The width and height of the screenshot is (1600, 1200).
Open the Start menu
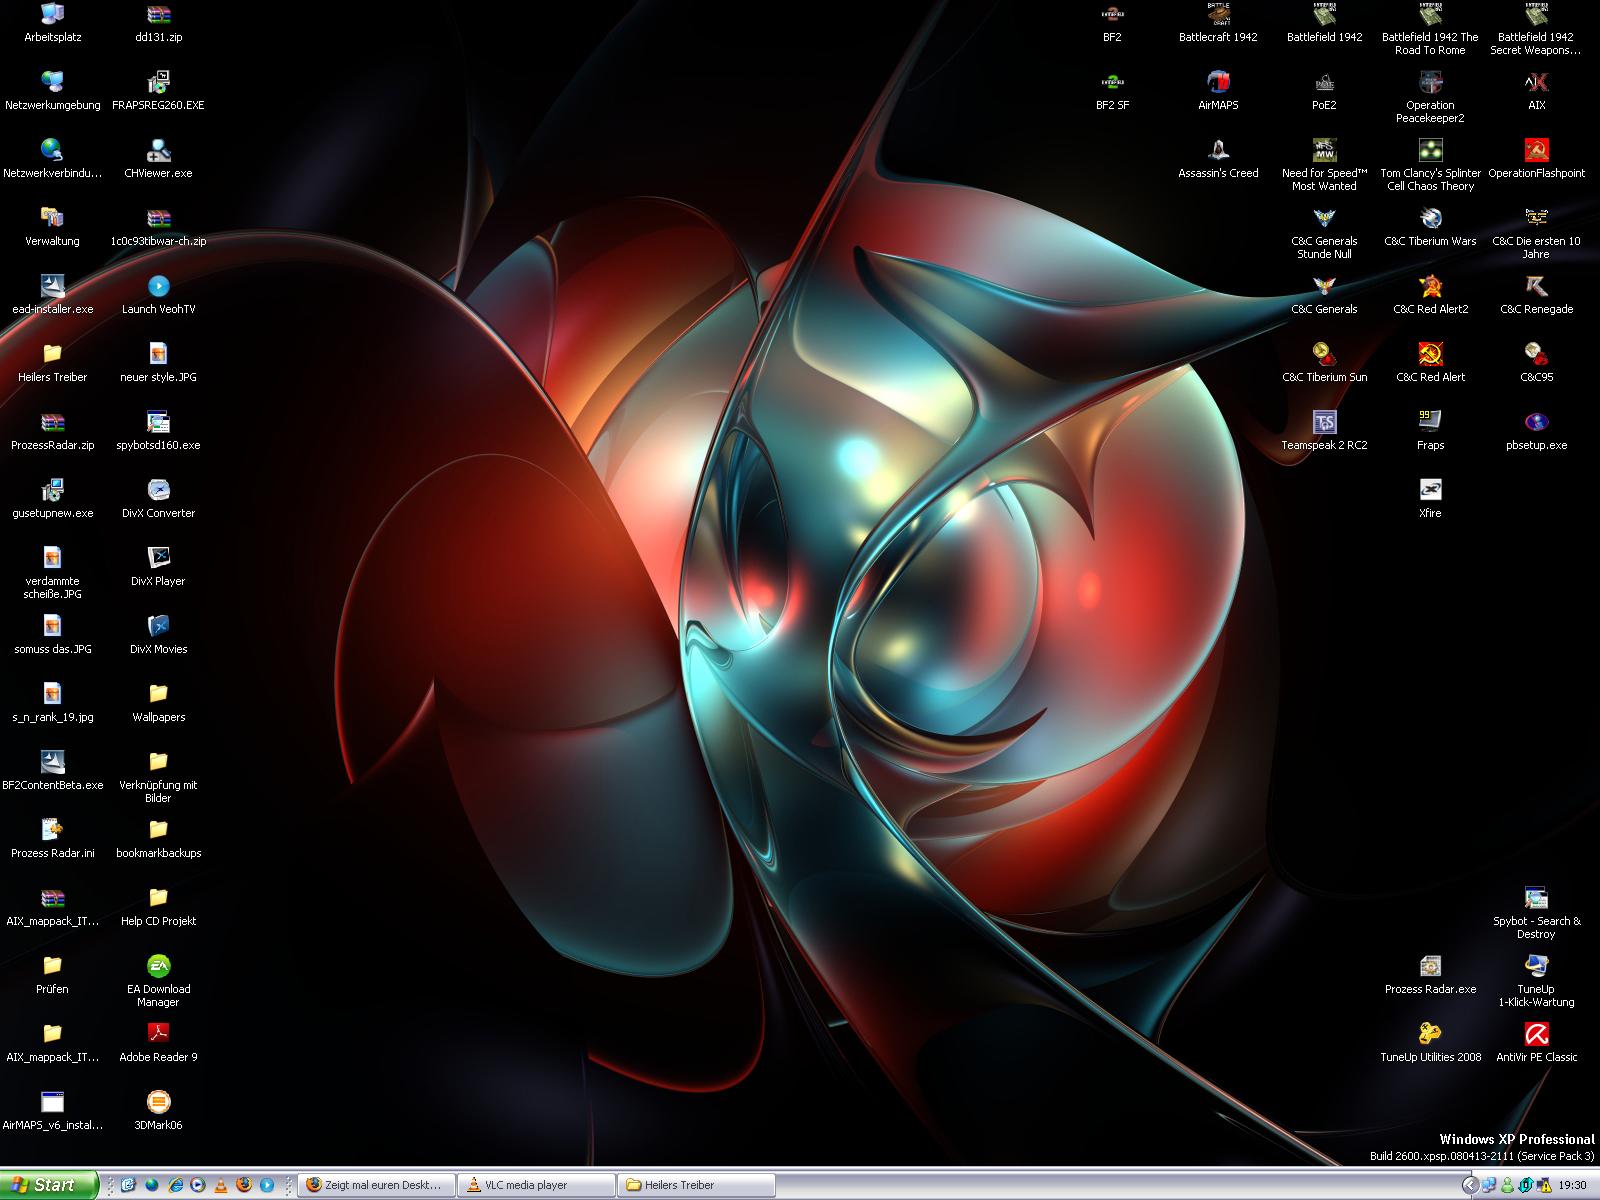pyautogui.click(x=49, y=1185)
